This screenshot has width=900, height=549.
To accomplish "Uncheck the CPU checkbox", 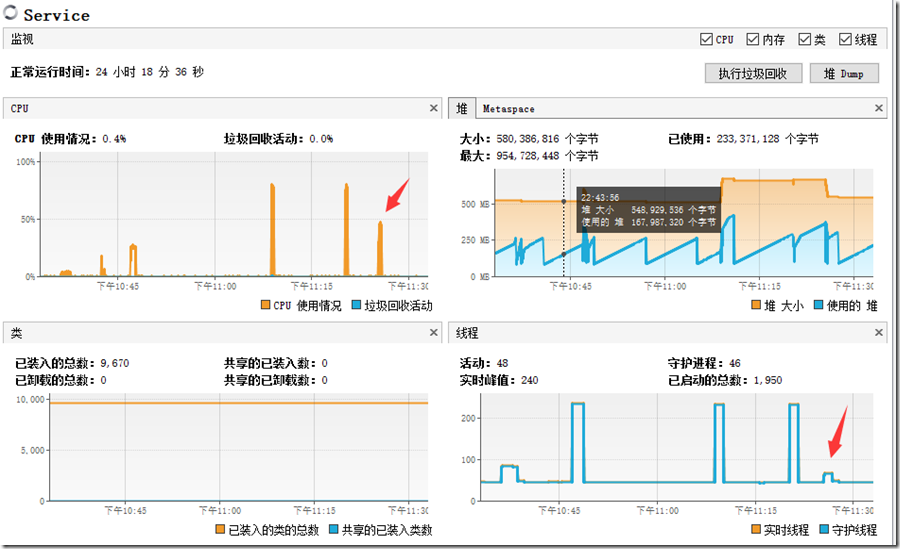I will pyautogui.click(x=707, y=39).
